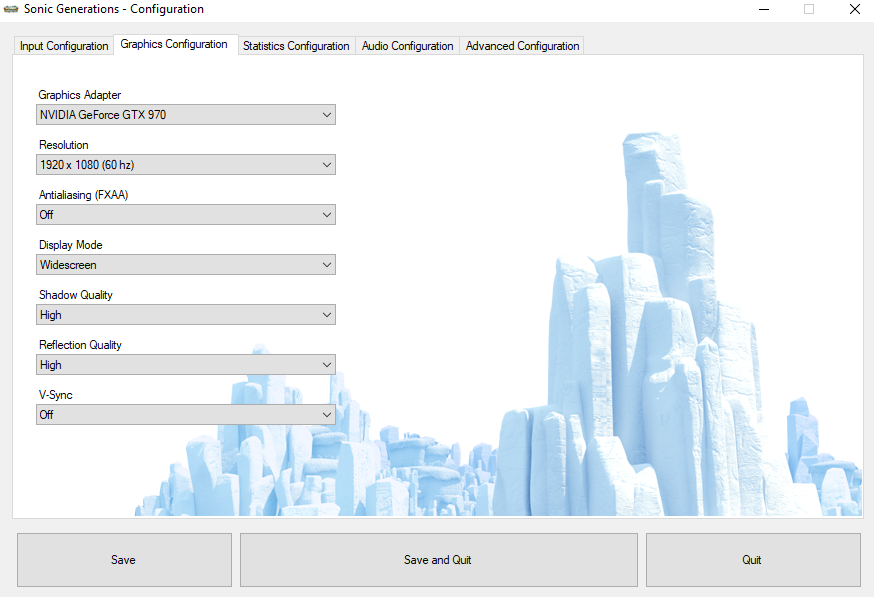The image size is (874, 597).
Task: Click the Display Mode label
Action: [71, 245]
